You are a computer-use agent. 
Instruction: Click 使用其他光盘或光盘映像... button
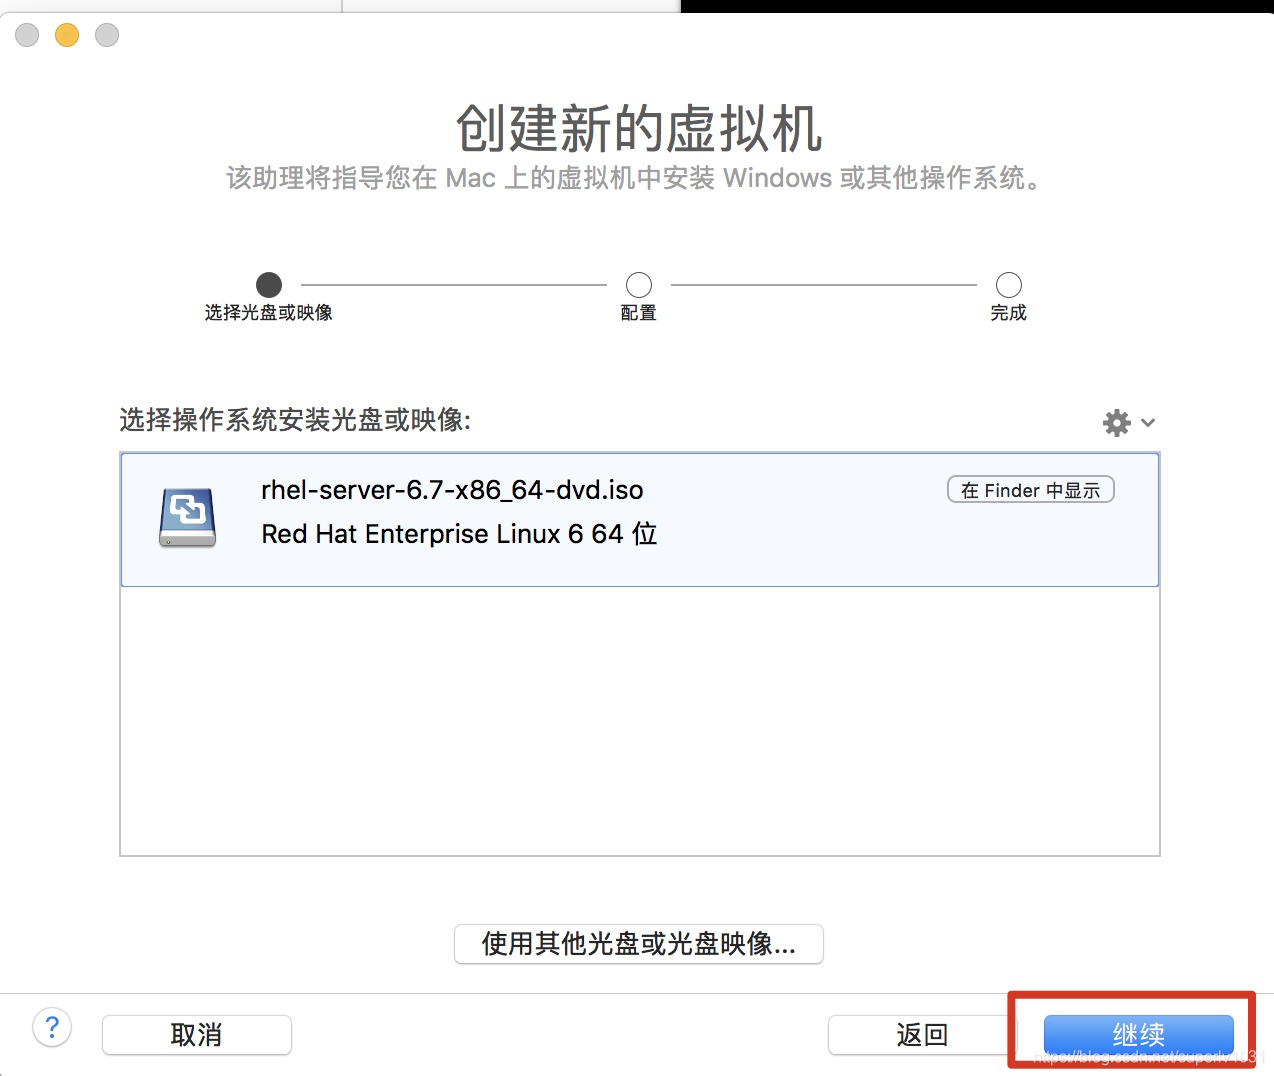(x=638, y=943)
